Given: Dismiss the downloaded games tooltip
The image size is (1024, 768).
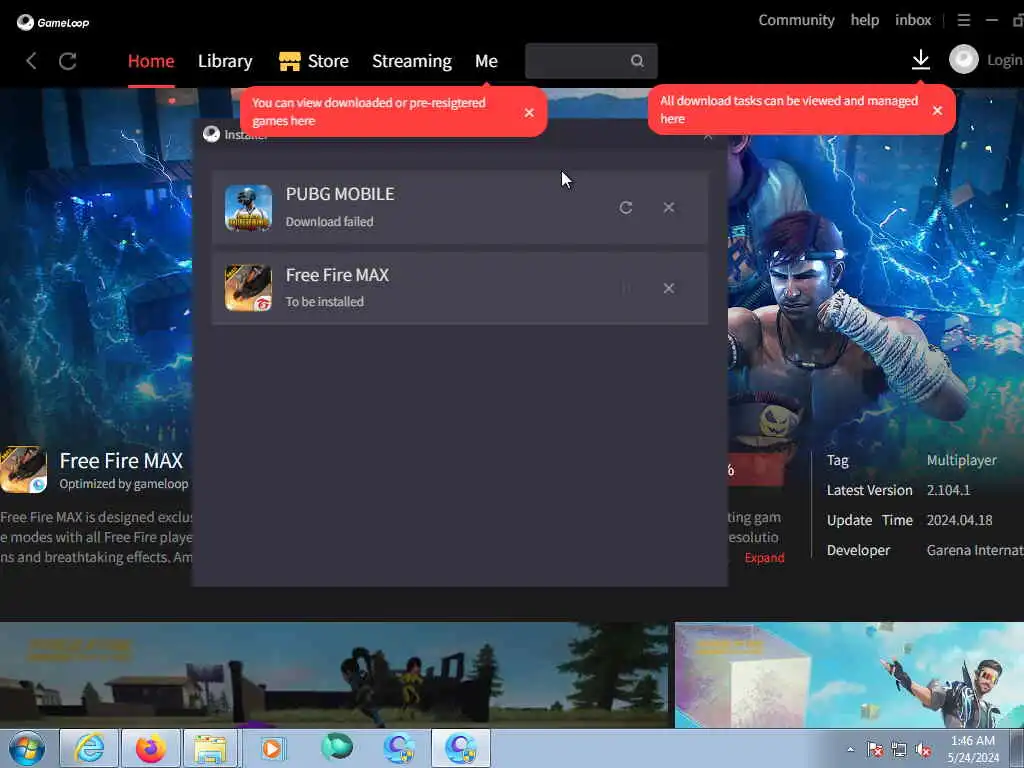Looking at the screenshot, I should (529, 112).
